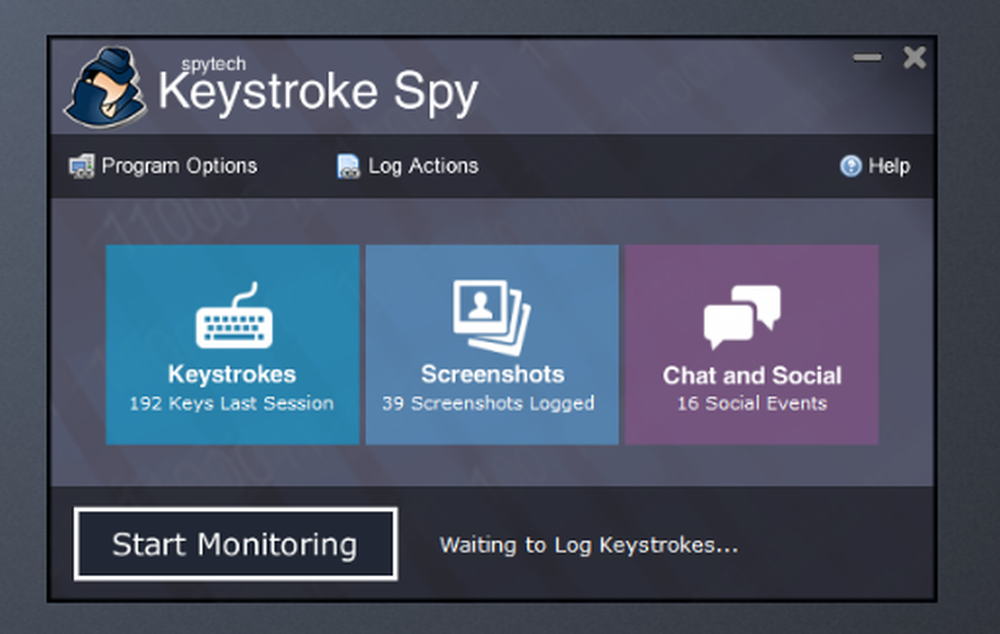Click "16 Social Events" text
Viewport: 1000px width, 634px height.
(x=752, y=404)
